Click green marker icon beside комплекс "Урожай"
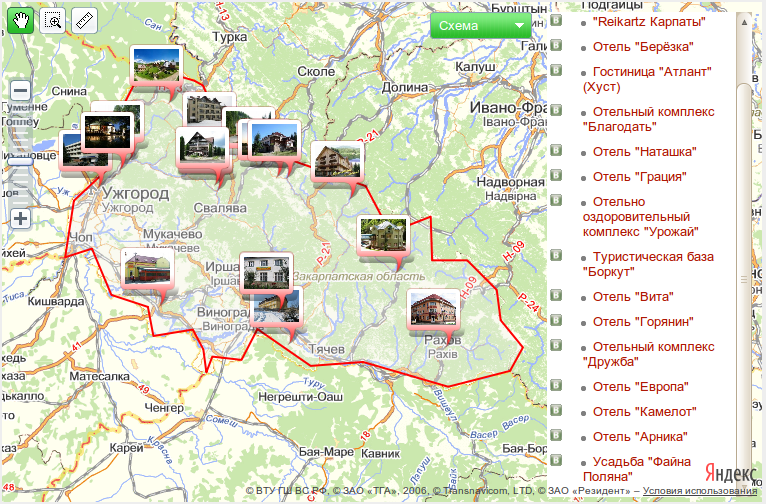Viewport: 766px width, 504px height. tap(556, 200)
